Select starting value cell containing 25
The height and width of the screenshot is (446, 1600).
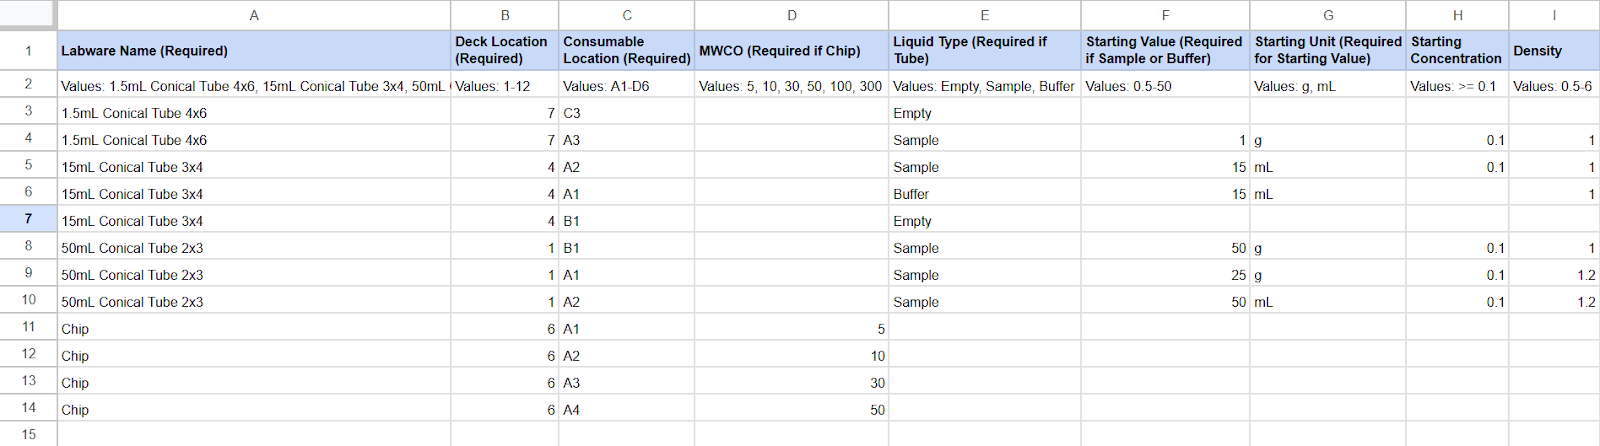click(1165, 275)
